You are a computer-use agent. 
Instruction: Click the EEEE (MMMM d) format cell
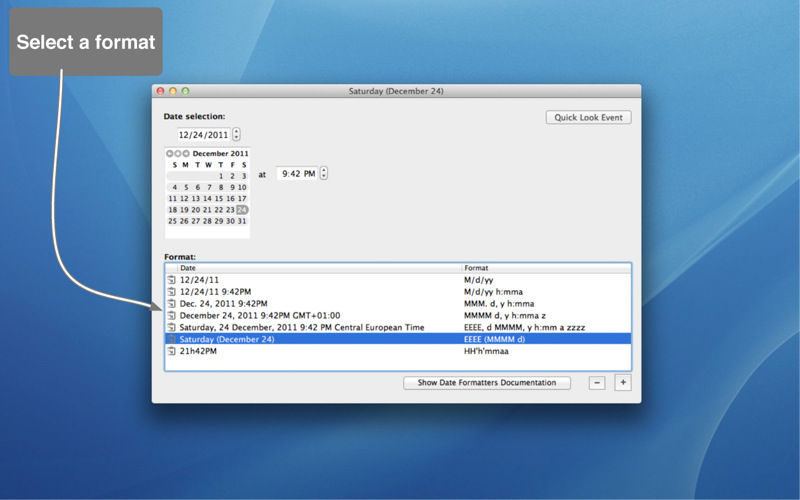coord(494,339)
